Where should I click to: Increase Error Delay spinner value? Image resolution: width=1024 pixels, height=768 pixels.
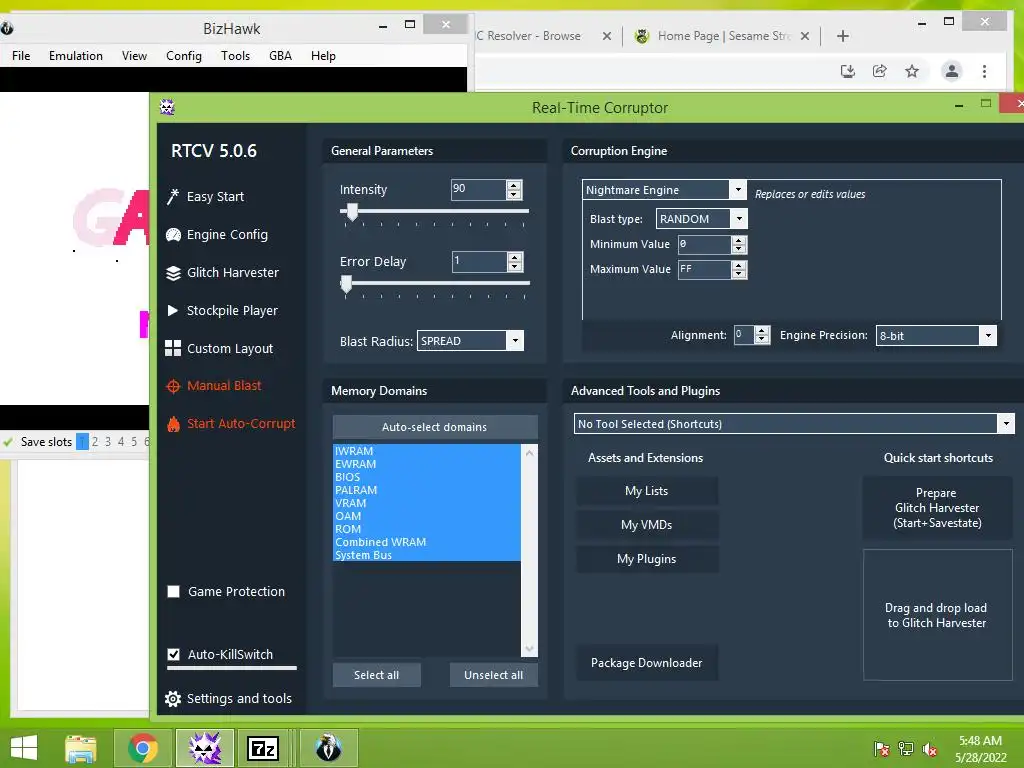coord(515,257)
